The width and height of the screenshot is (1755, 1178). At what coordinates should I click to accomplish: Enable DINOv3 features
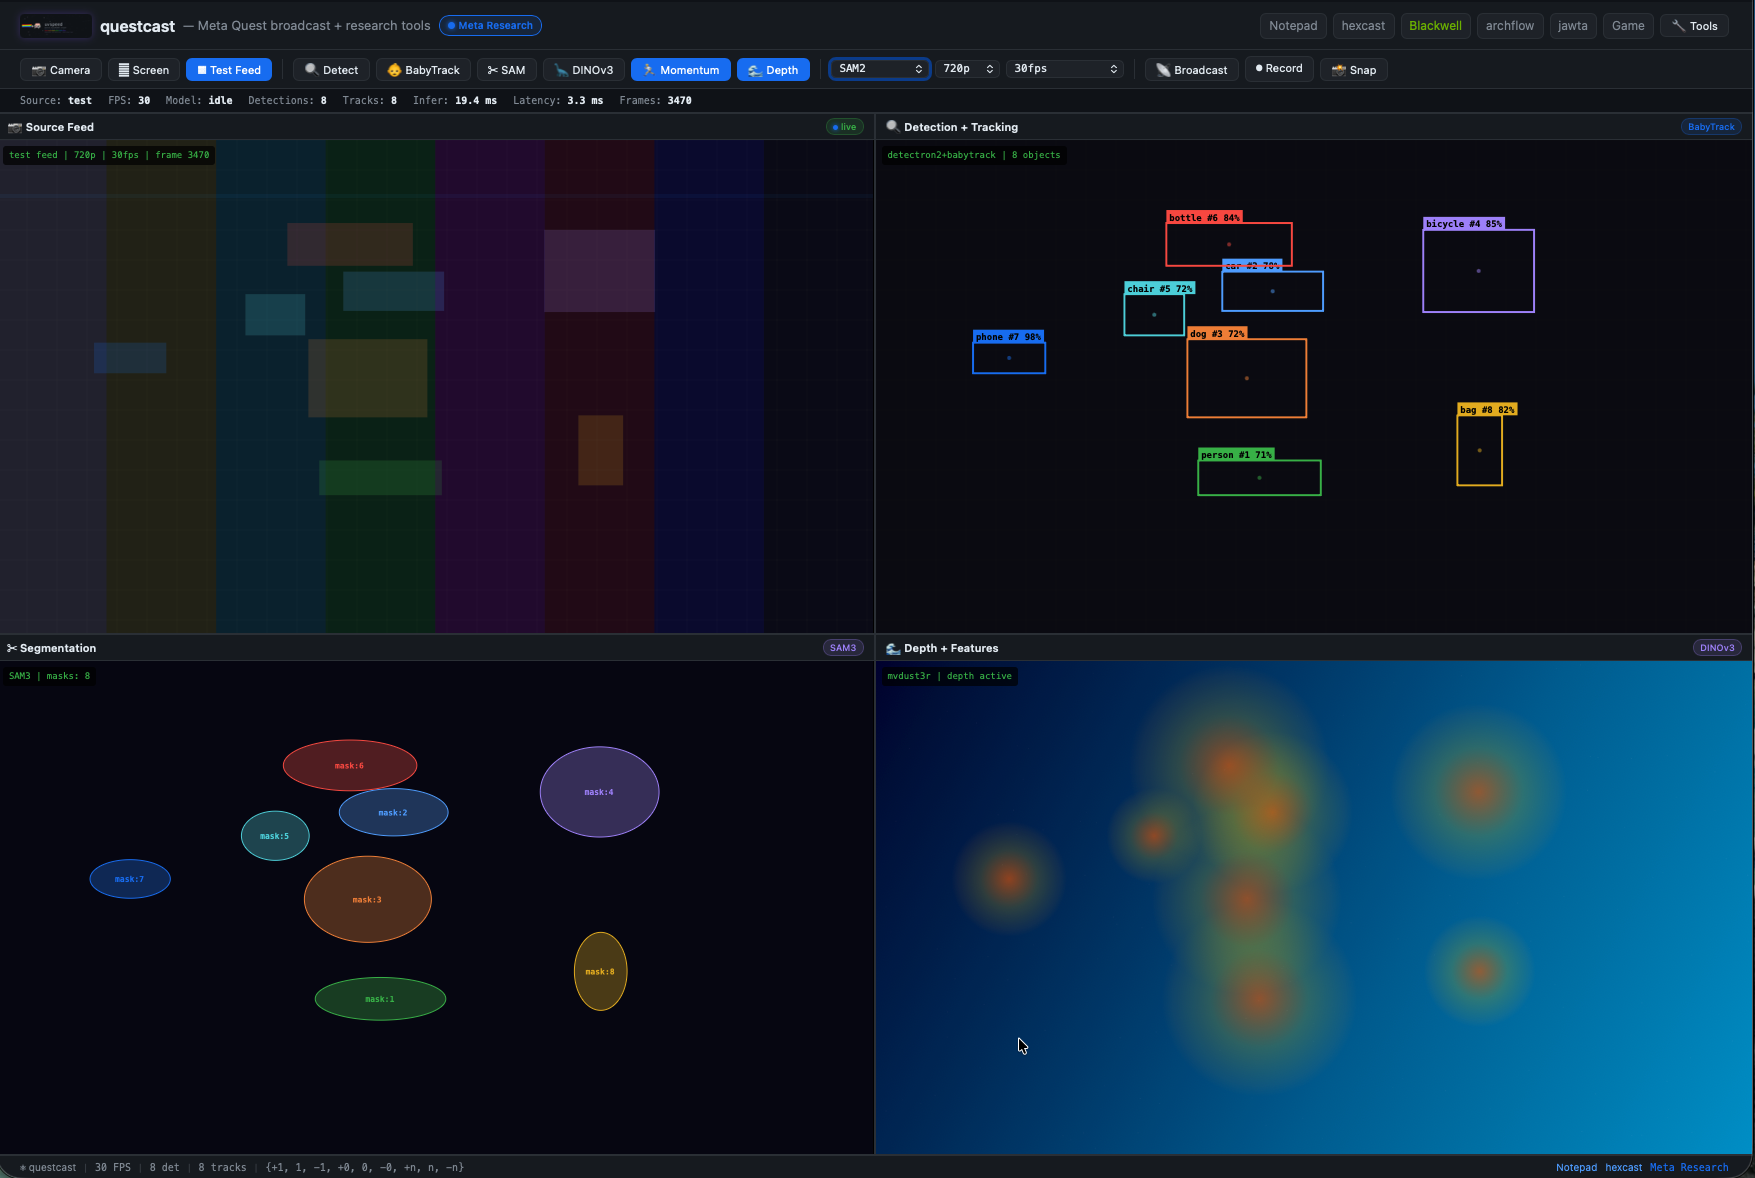(584, 70)
